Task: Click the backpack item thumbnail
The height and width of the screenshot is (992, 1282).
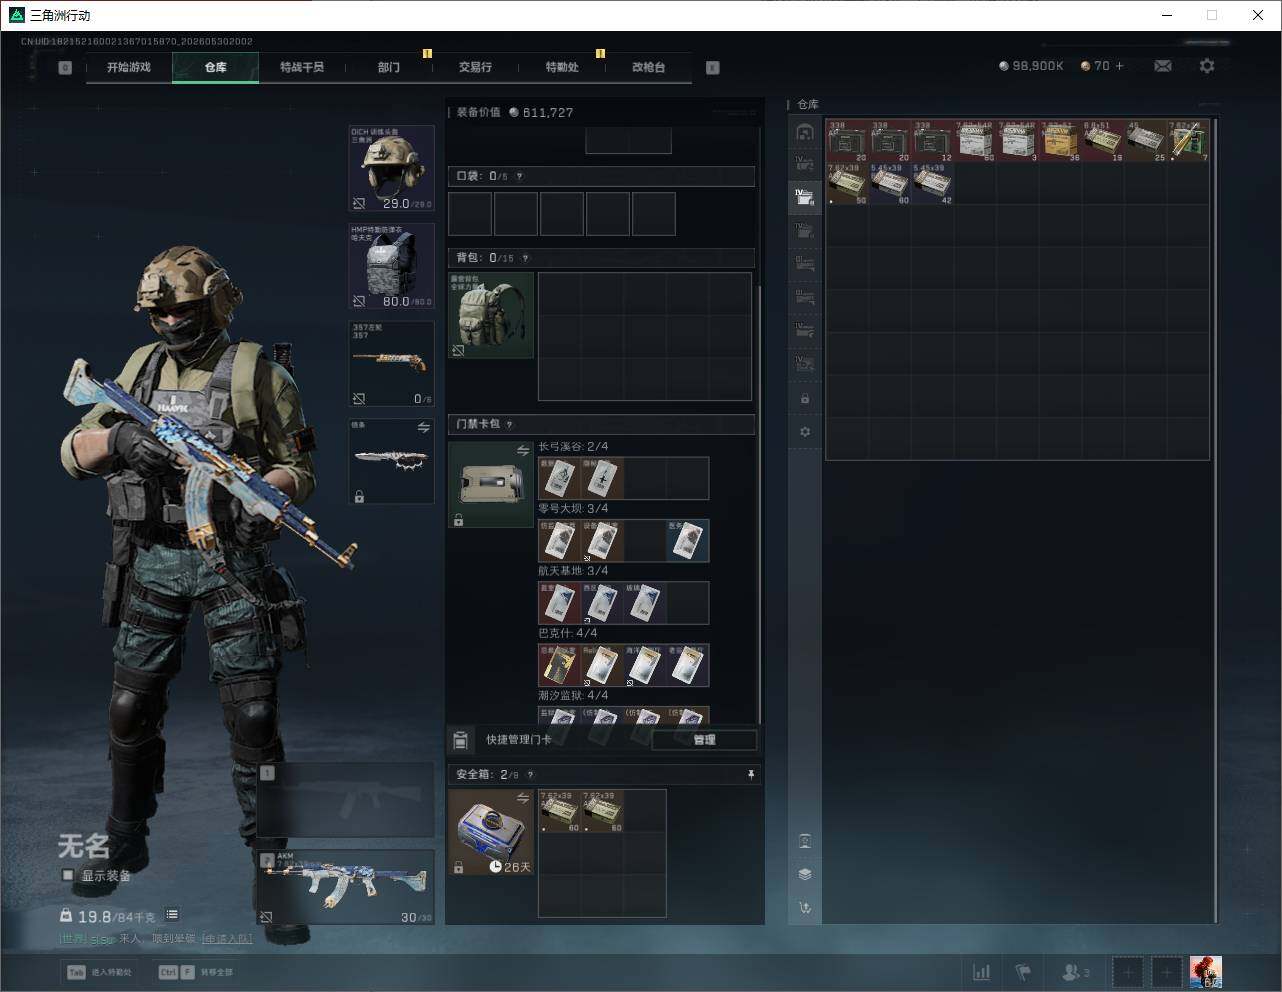Action: (491, 315)
